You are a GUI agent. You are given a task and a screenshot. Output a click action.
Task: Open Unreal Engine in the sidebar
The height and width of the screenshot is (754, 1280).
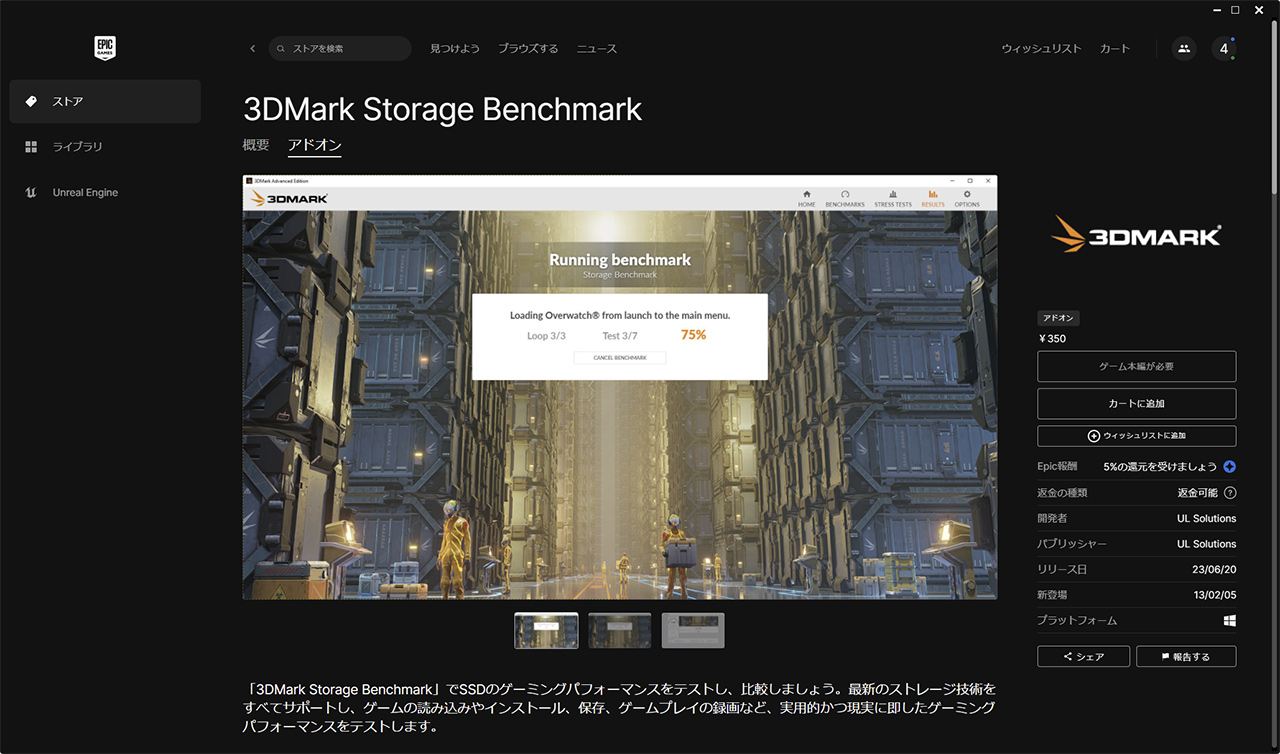105,193
